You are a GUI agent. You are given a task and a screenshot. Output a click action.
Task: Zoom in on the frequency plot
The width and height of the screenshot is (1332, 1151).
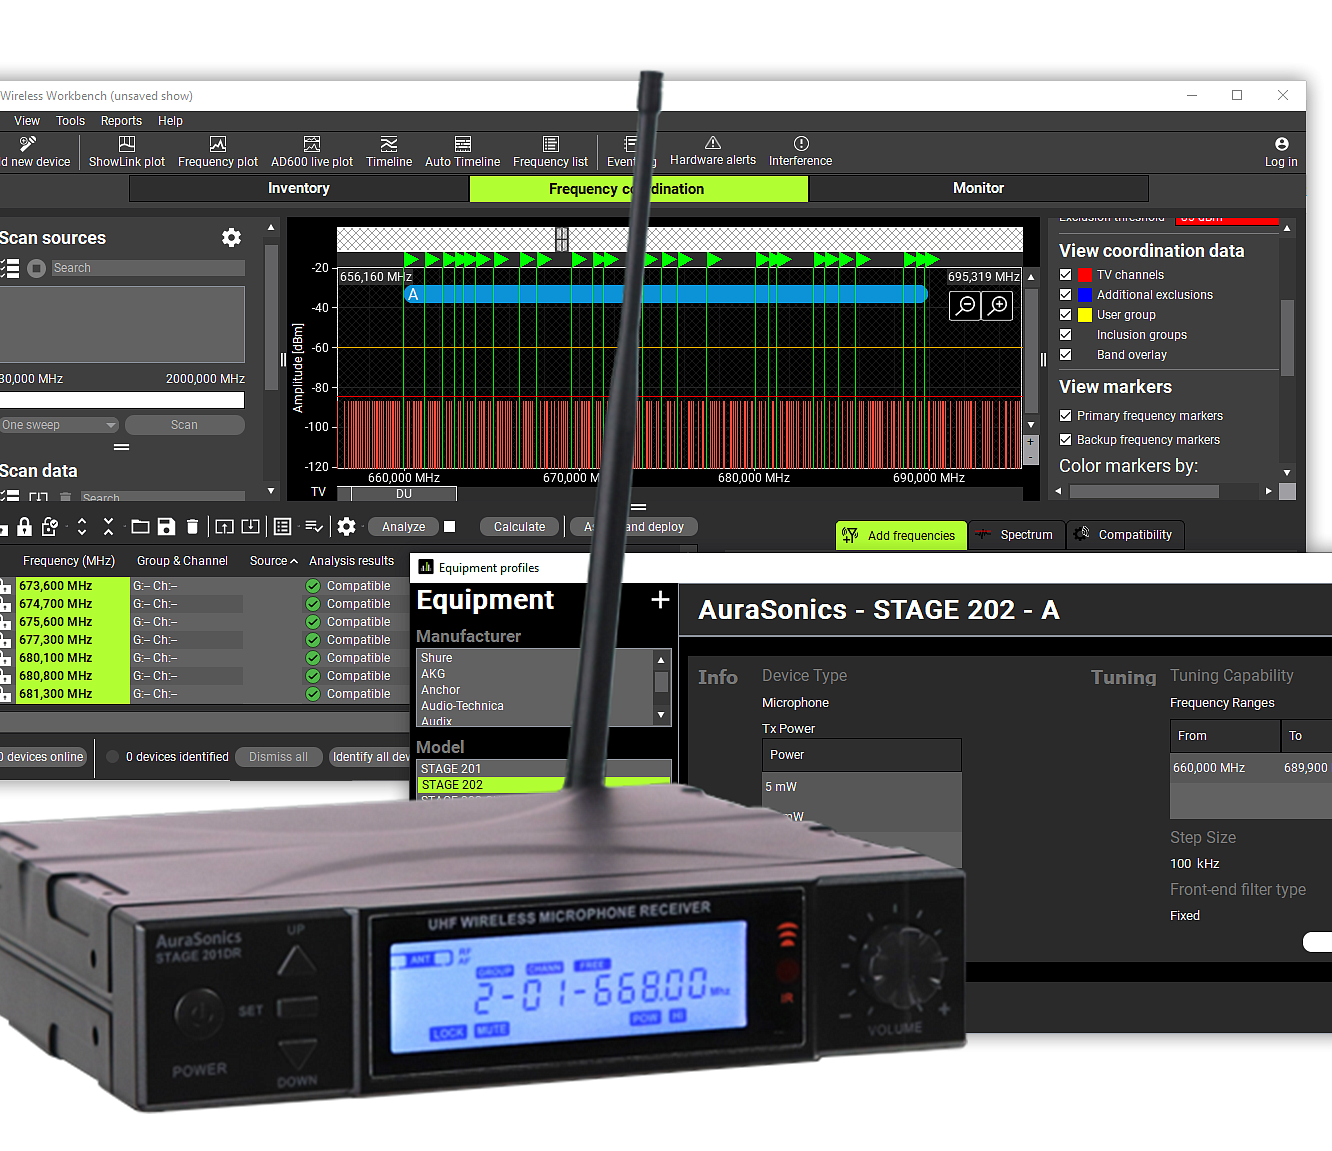997,306
